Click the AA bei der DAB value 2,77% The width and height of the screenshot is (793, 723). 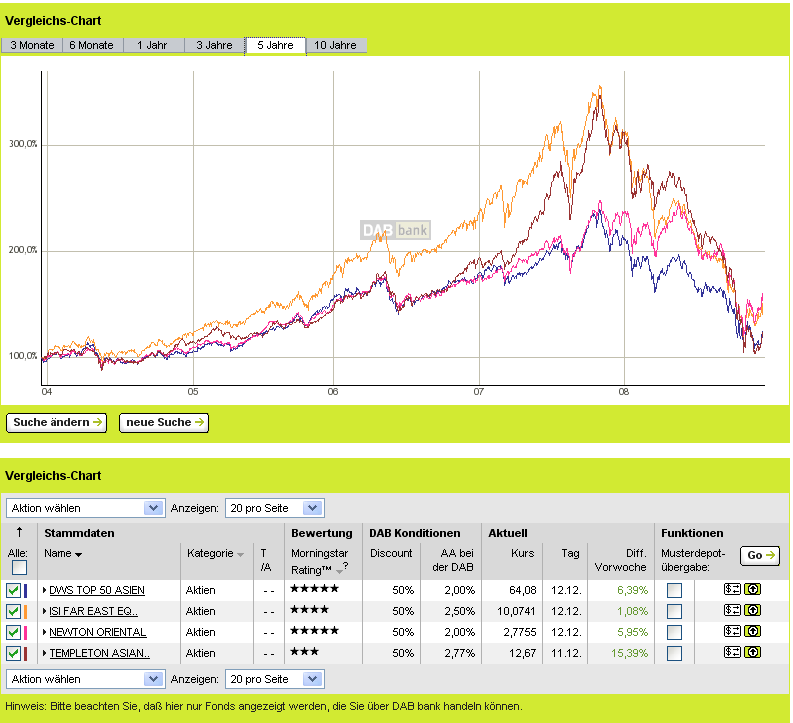460,653
